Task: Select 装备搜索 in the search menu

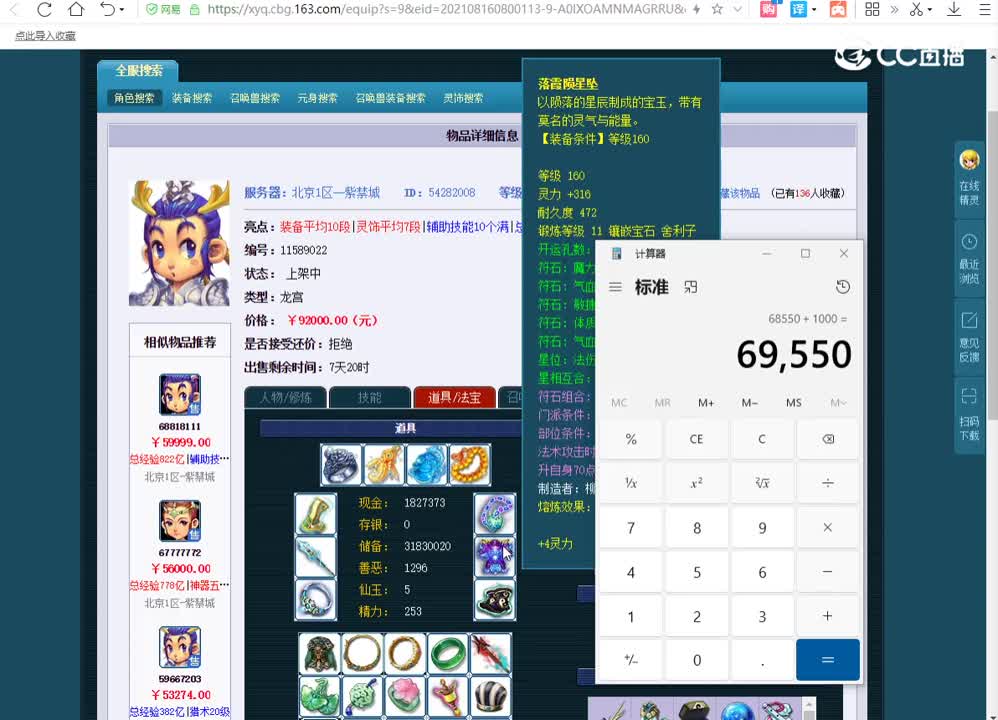Action: pyautogui.click(x=192, y=98)
